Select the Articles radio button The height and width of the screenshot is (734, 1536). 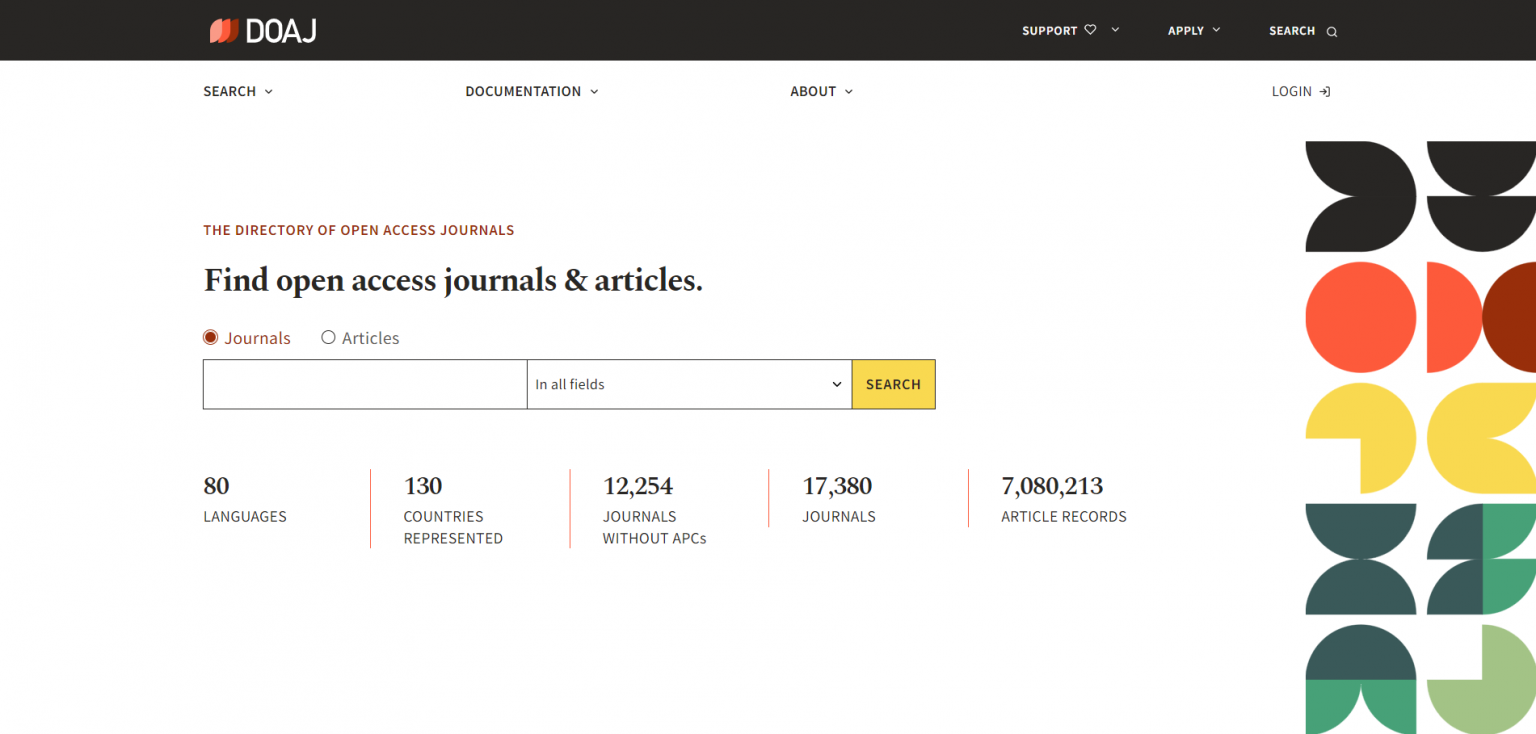329,338
